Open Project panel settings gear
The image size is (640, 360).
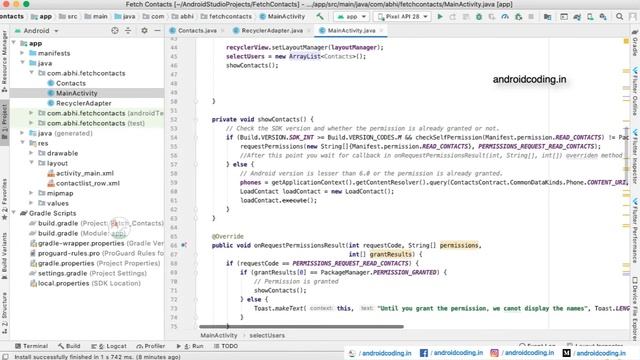[144, 31]
